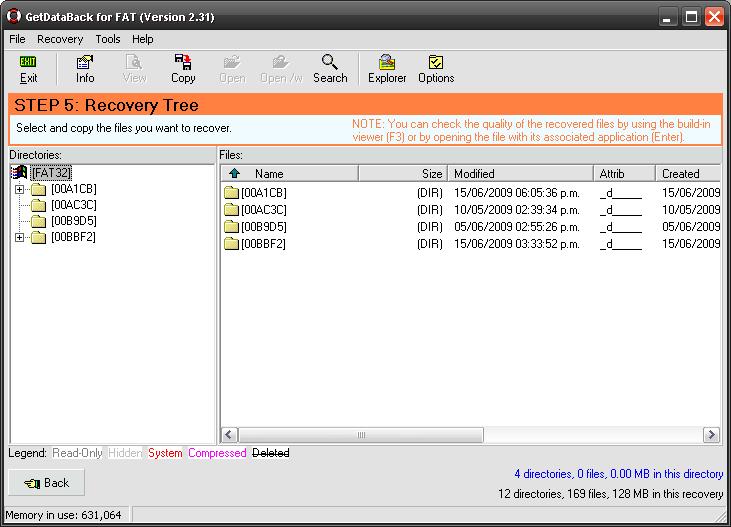Select [00A1CB] name in file list

click(264, 193)
